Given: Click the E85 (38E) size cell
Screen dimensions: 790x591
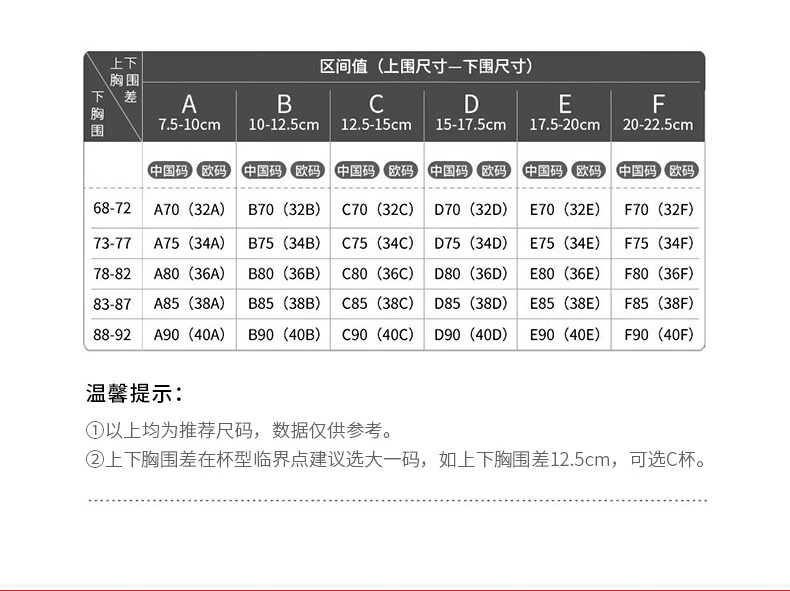Looking at the screenshot, I should tap(564, 304).
